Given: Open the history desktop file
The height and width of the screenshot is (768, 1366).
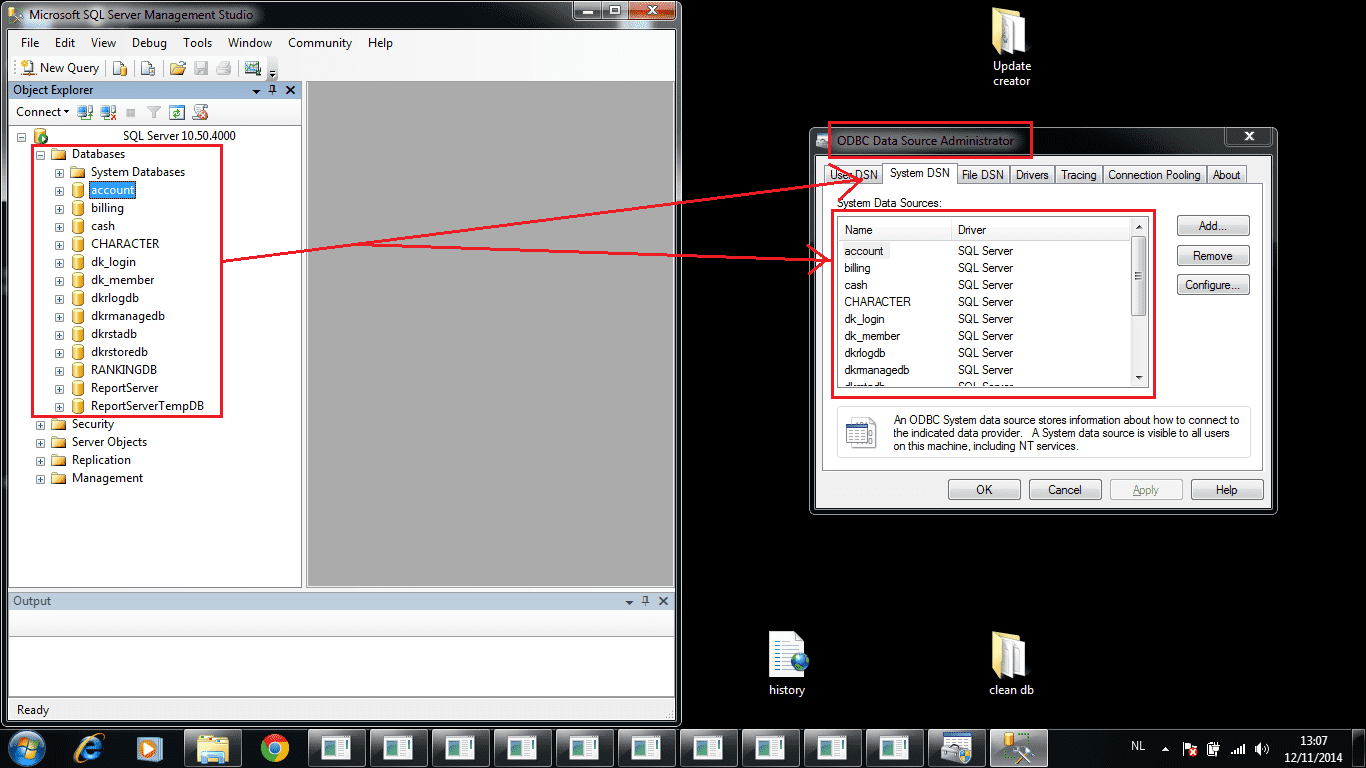Looking at the screenshot, I should coord(787,664).
